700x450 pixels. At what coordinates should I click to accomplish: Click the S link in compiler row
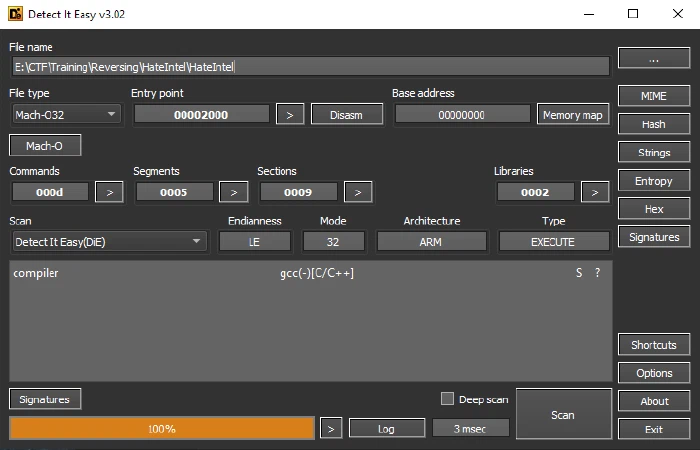(579, 273)
